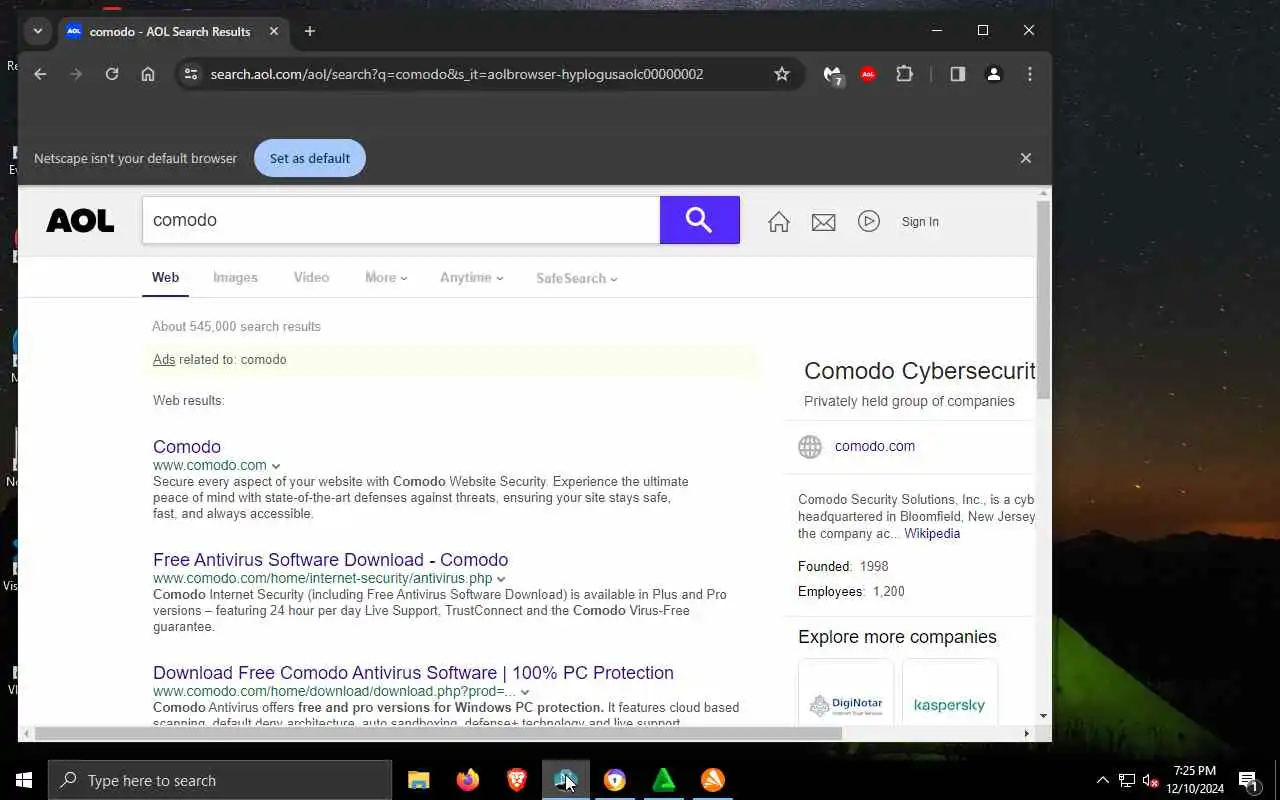
Task: Click the muted volume tray icon
Action: pyautogui.click(x=1150, y=780)
